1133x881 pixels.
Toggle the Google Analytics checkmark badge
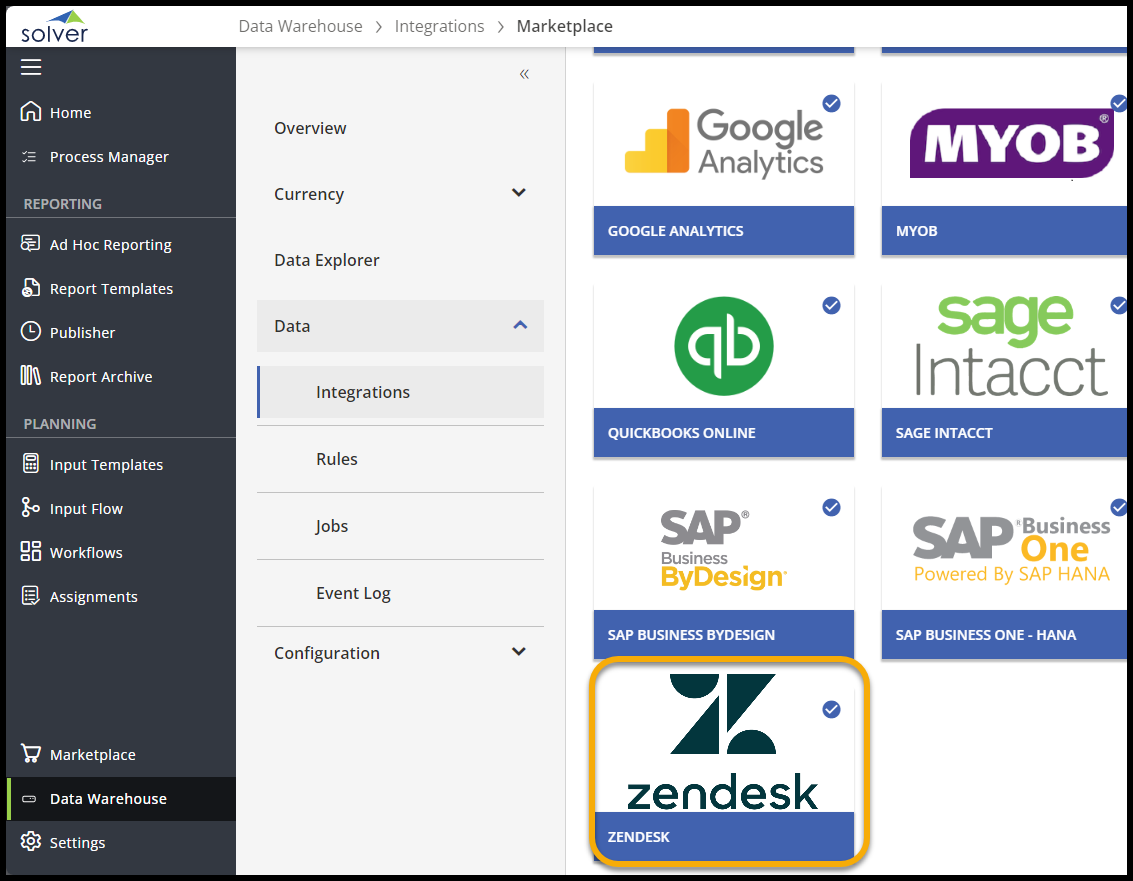click(831, 103)
